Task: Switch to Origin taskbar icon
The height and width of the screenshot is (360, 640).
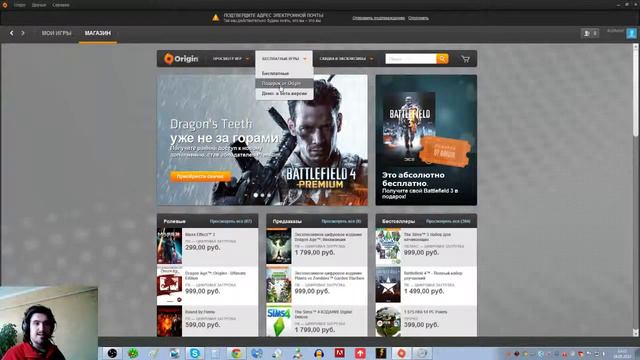Action: click(x=401, y=353)
